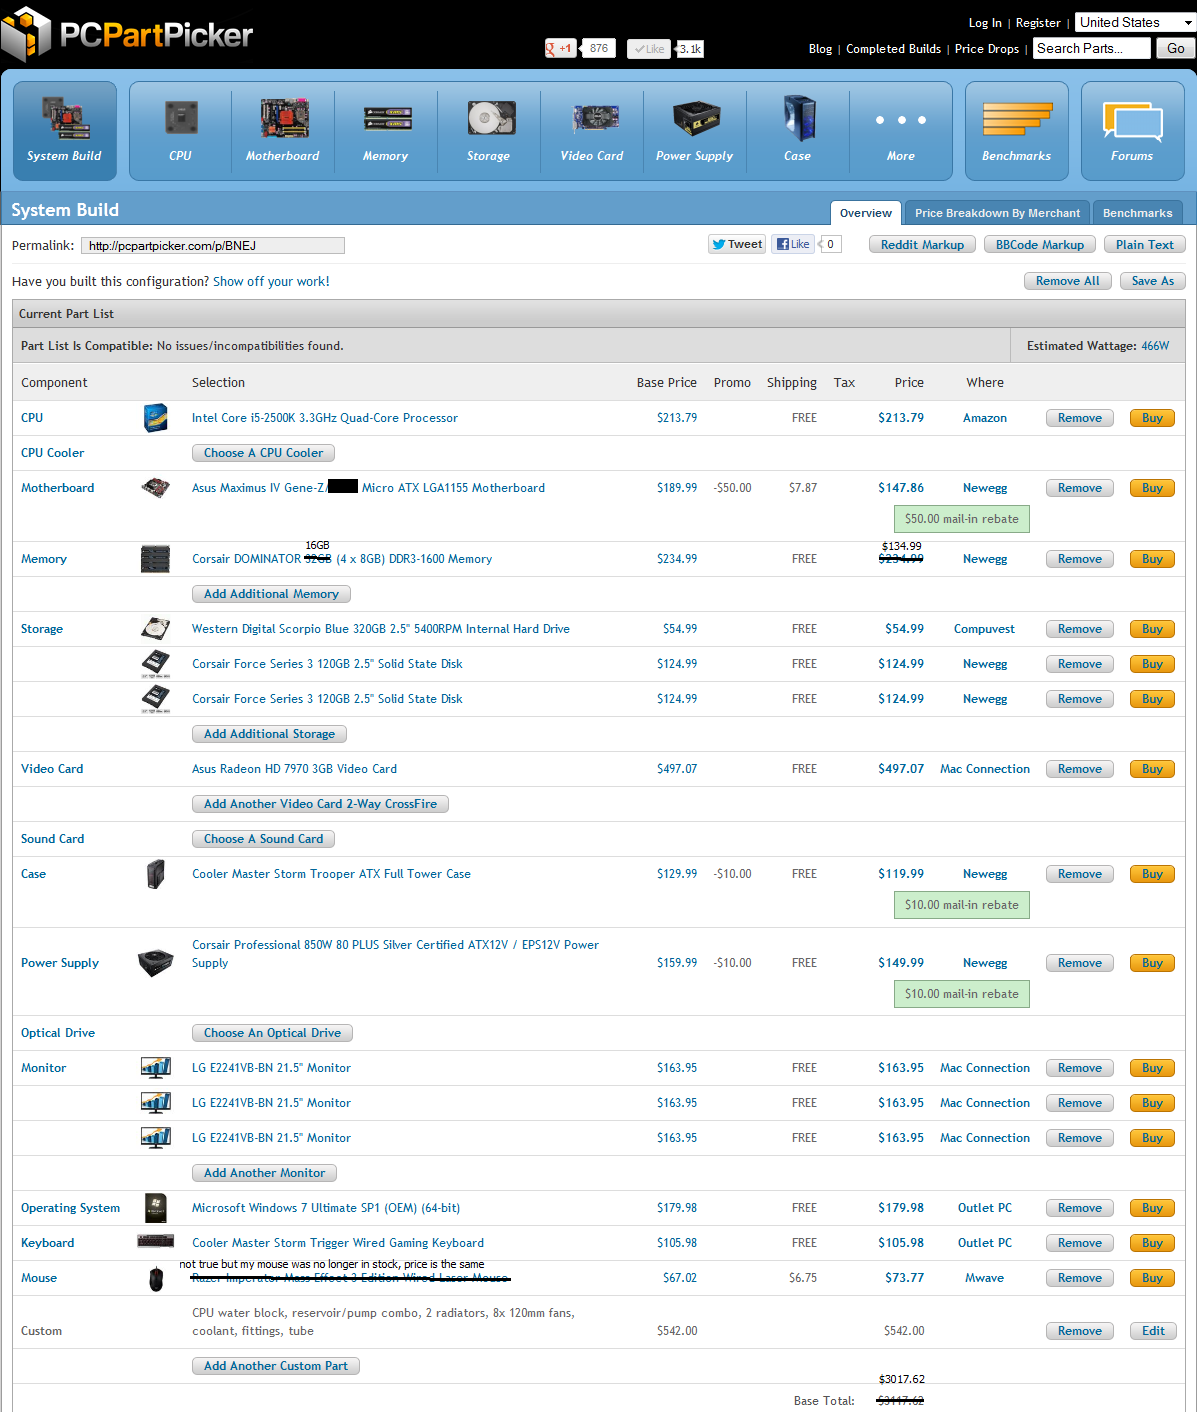Click the Tweet button

click(737, 244)
